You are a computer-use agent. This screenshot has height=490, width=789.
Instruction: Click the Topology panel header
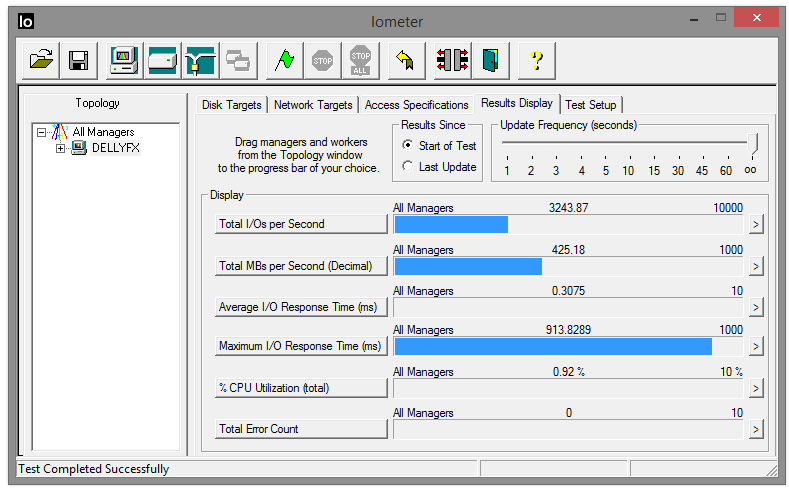98,103
